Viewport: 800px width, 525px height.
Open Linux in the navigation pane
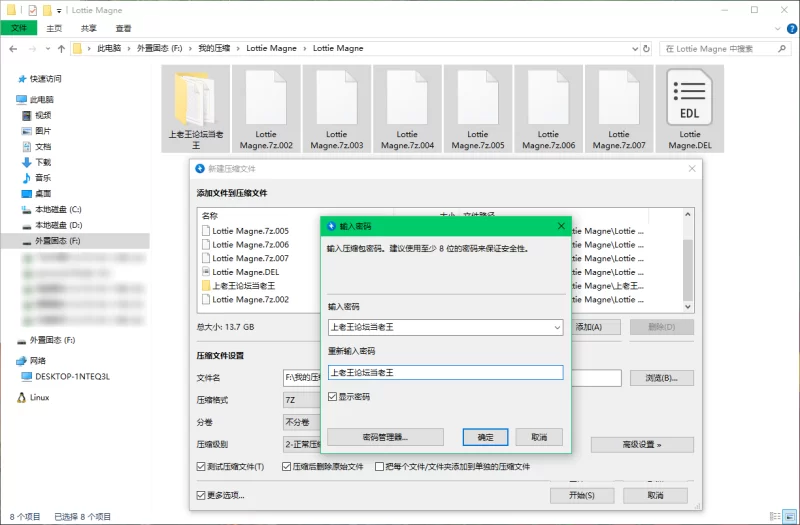(39, 397)
